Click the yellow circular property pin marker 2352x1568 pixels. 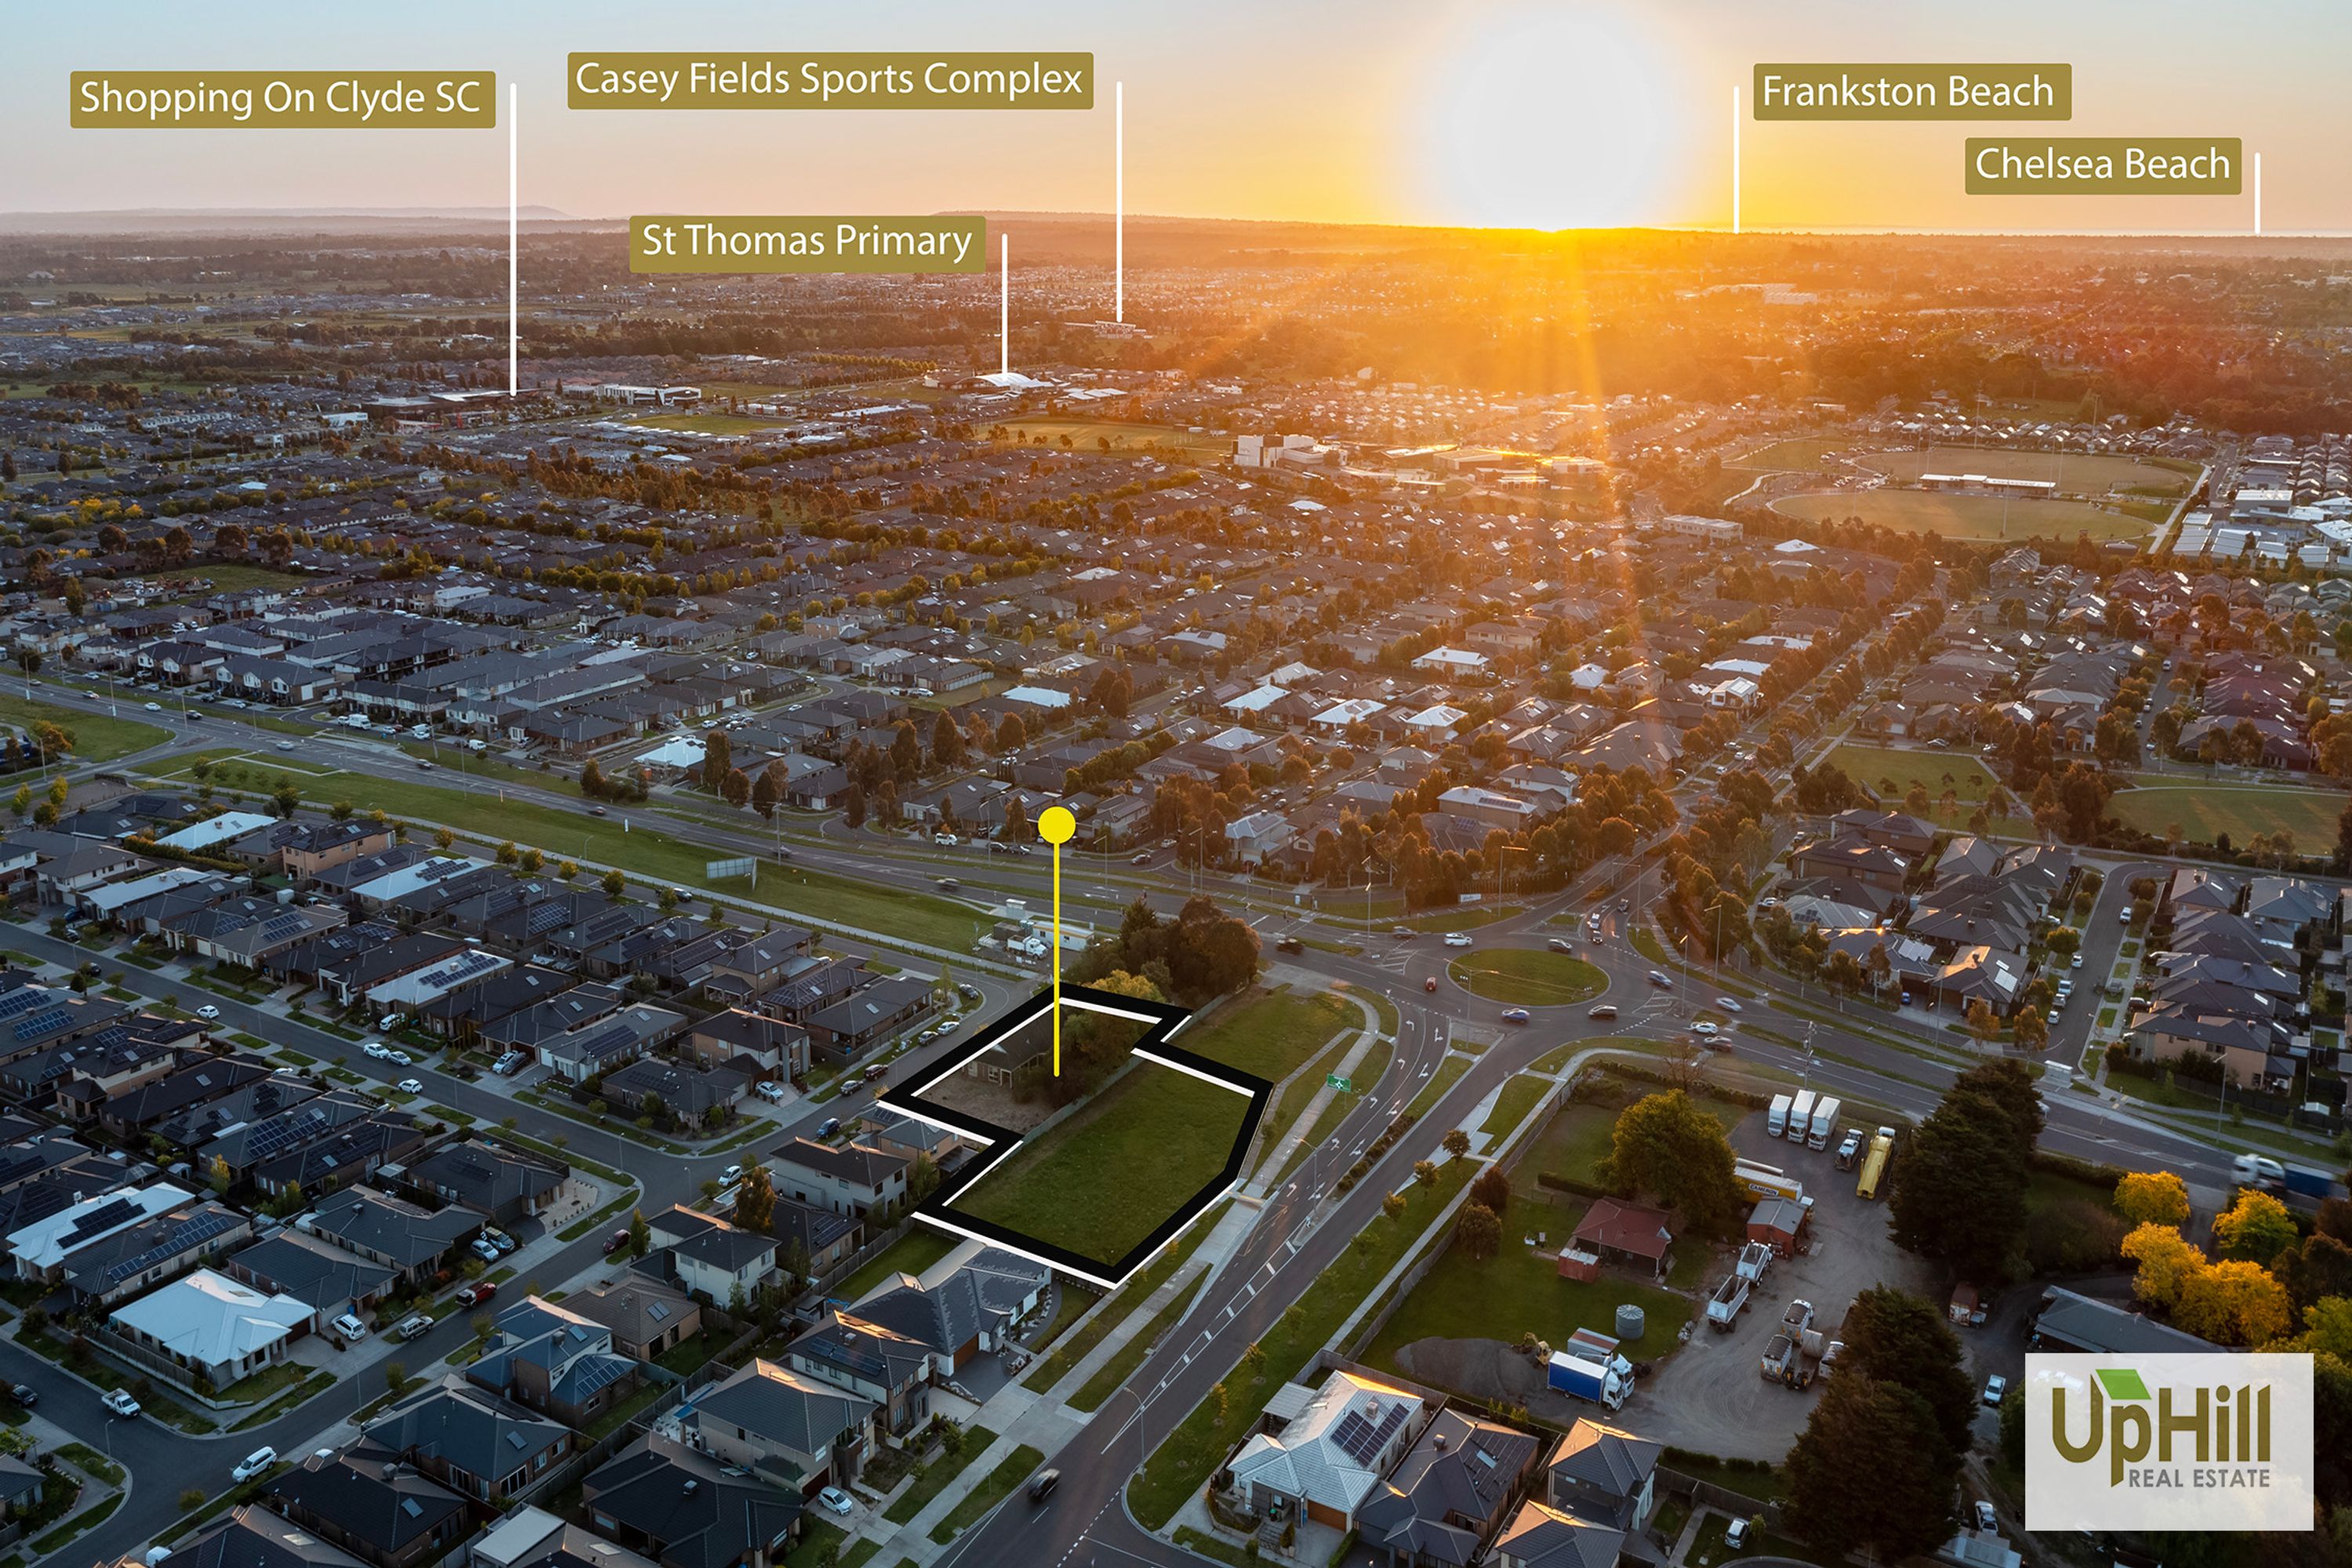pos(1056,825)
